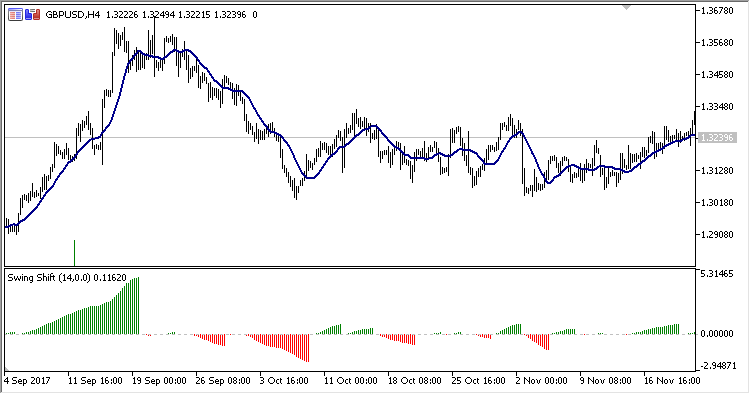Click the 9 Nov 08:00 time label
The width and height of the screenshot is (750, 394).
point(606,381)
